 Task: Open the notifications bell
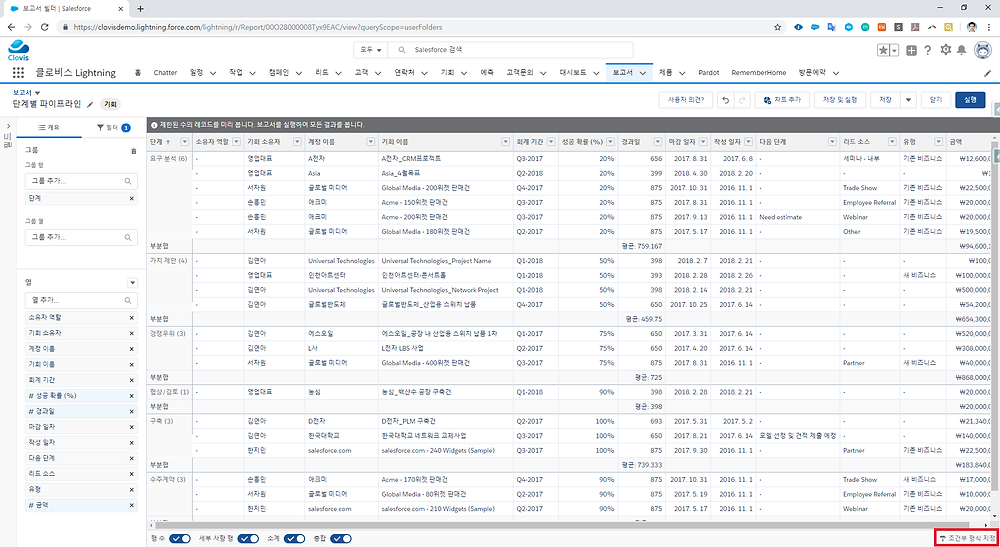[962, 50]
